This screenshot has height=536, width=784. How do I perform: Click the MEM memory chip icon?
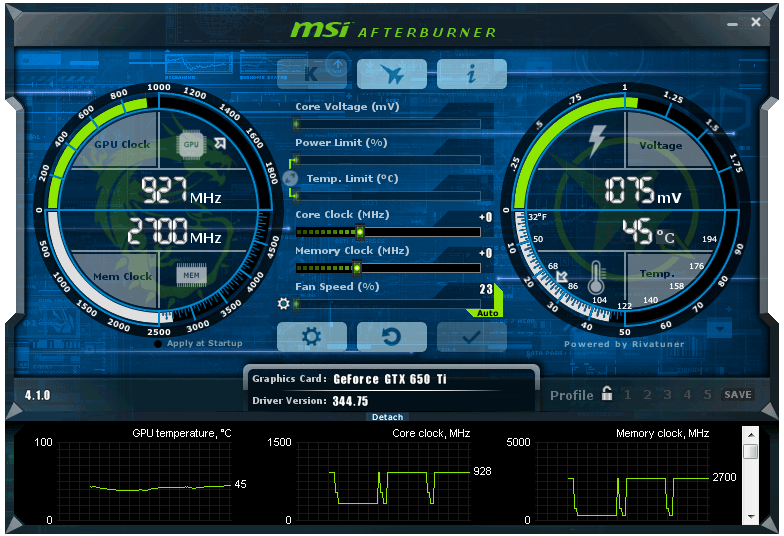pos(192,275)
